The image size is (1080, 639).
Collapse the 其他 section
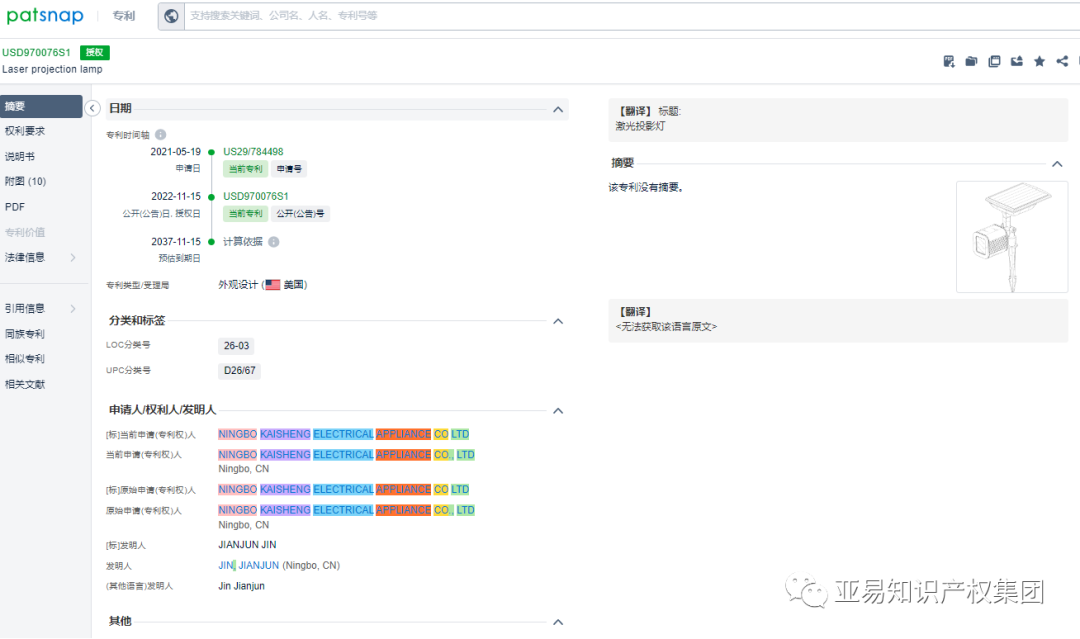(x=558, y=622)
